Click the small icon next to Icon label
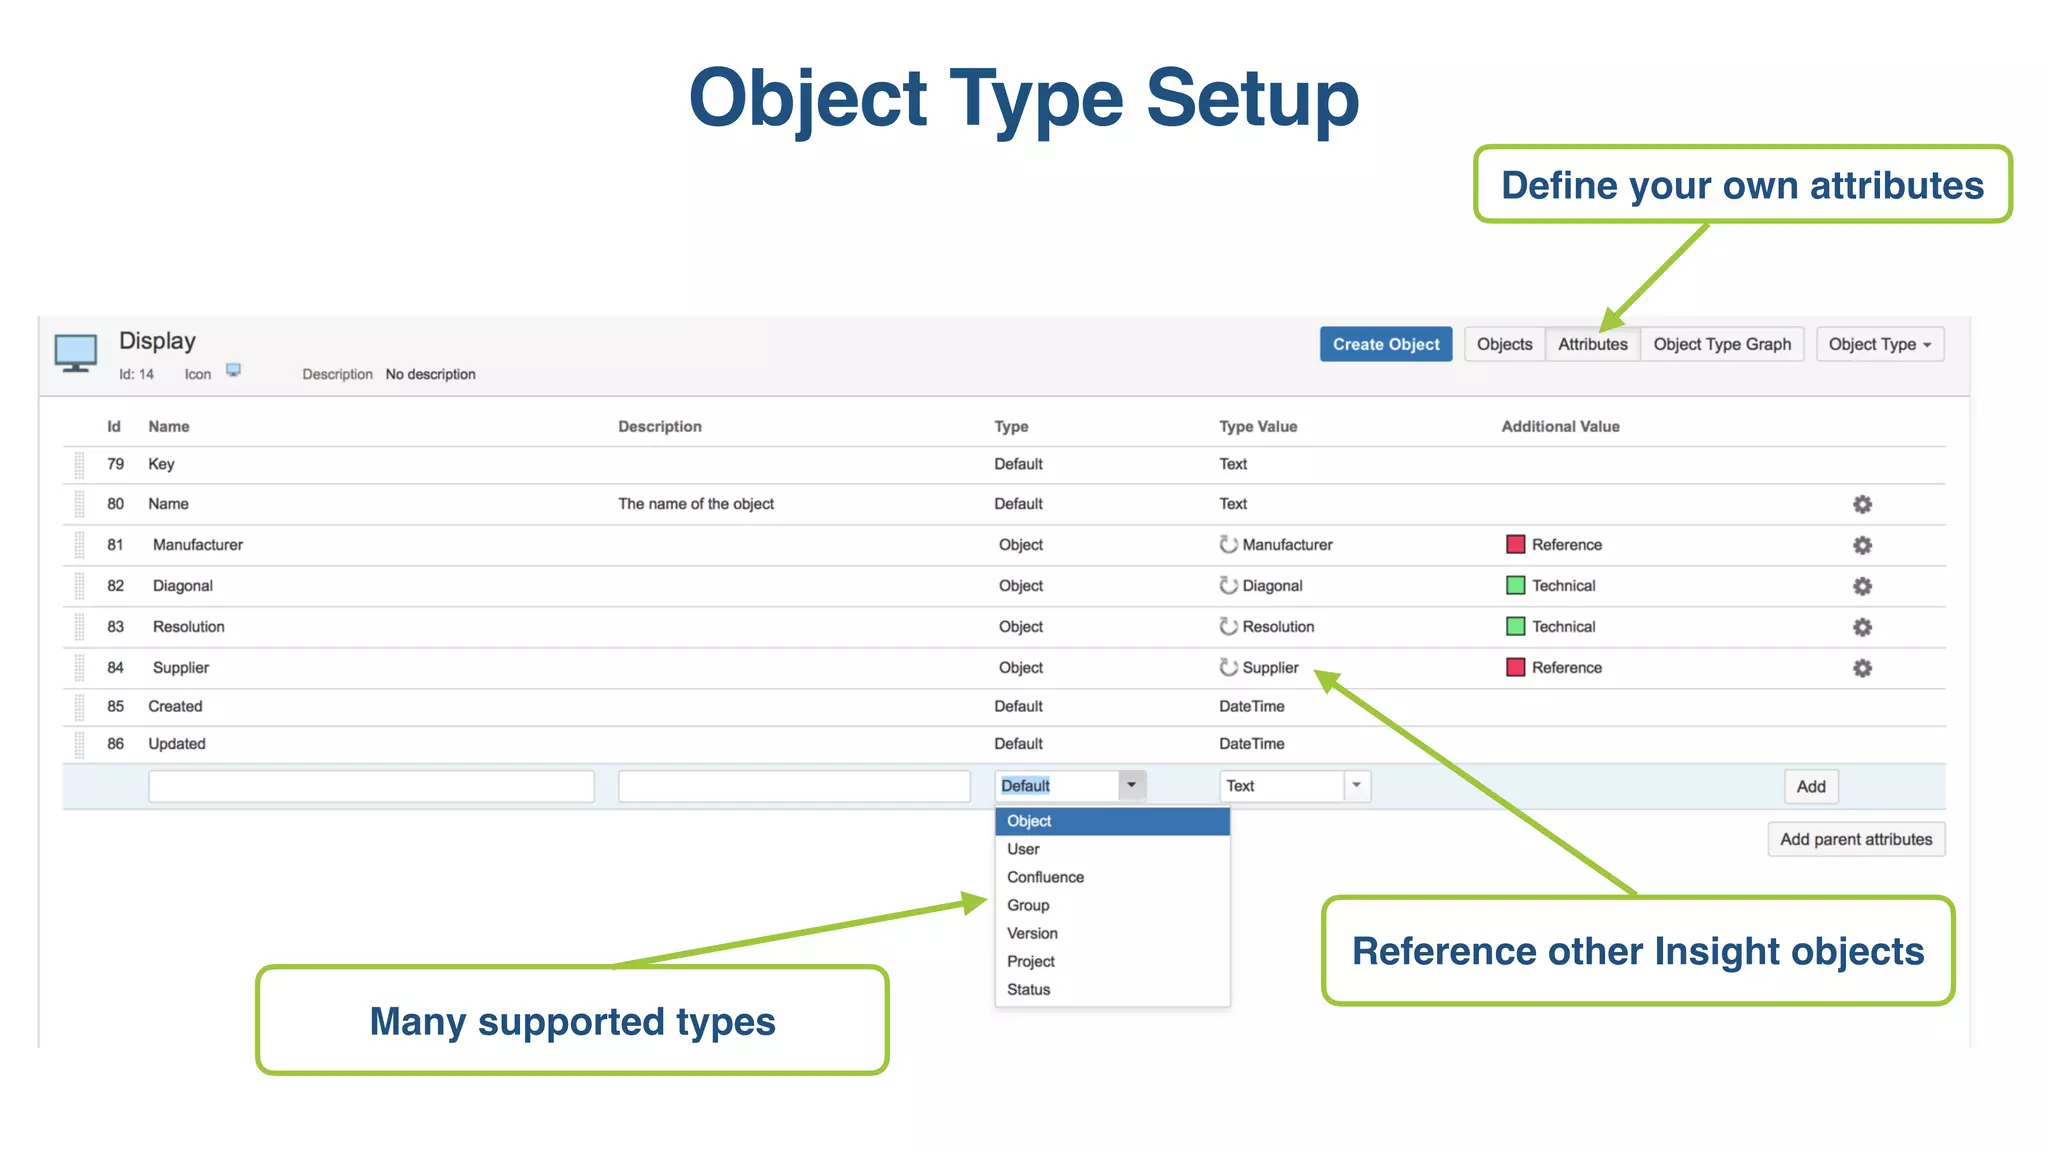The width and height of the screenshot is (2048, 1152). (x=233, y=370)
